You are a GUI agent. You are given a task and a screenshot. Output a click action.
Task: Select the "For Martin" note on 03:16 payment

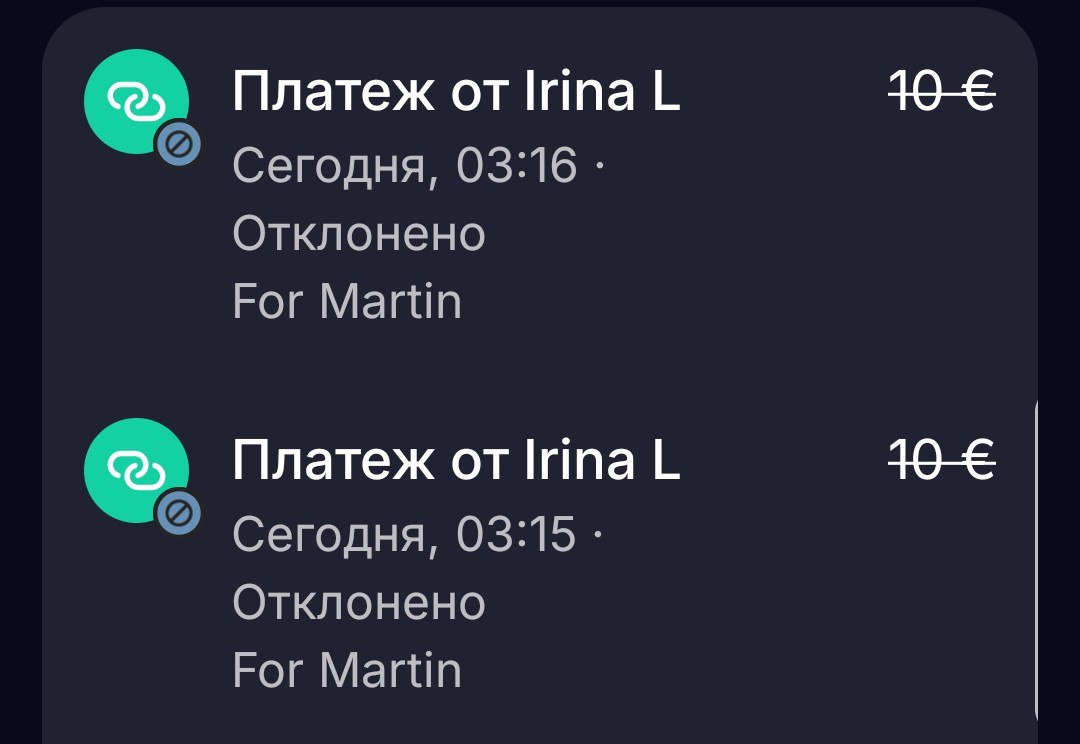pos(347,301)
